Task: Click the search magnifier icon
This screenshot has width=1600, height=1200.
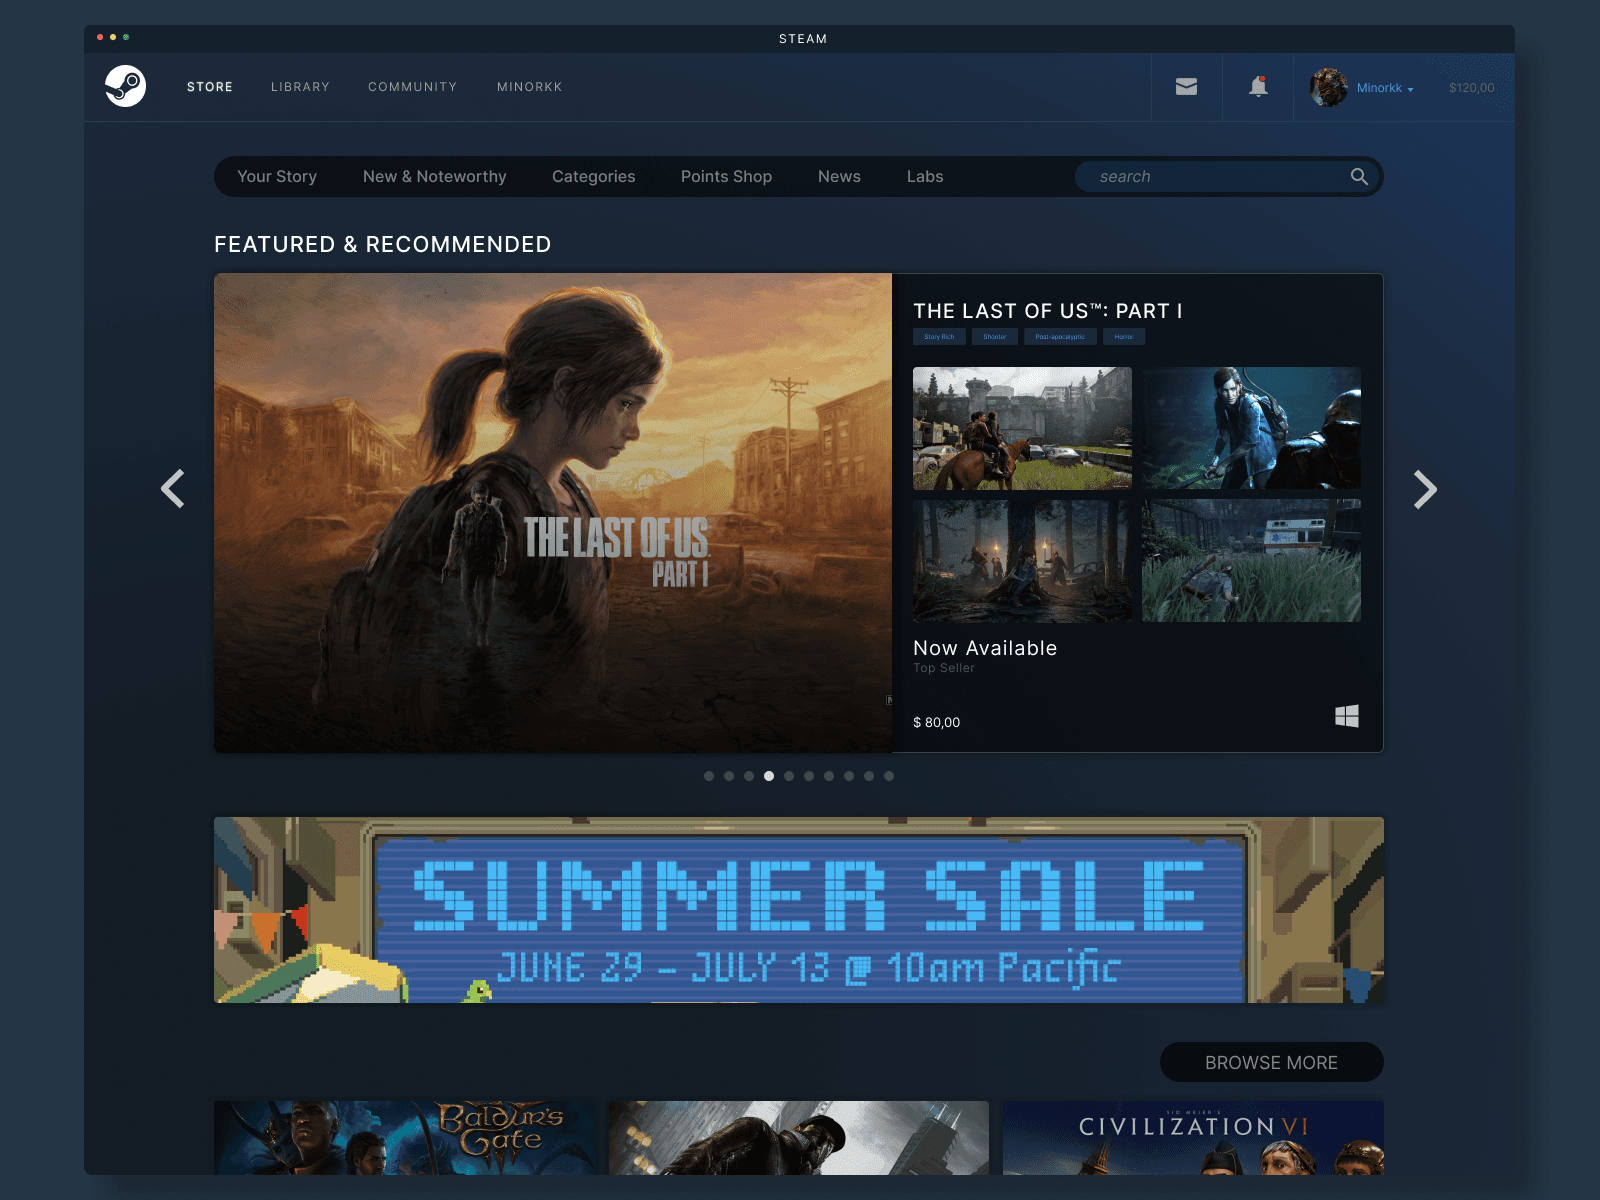Action: [1359, 176]
